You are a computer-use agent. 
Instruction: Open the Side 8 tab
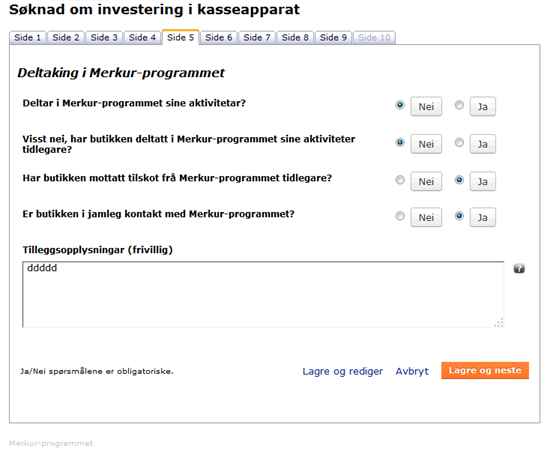pyautogui.click(x=295, y=38)
